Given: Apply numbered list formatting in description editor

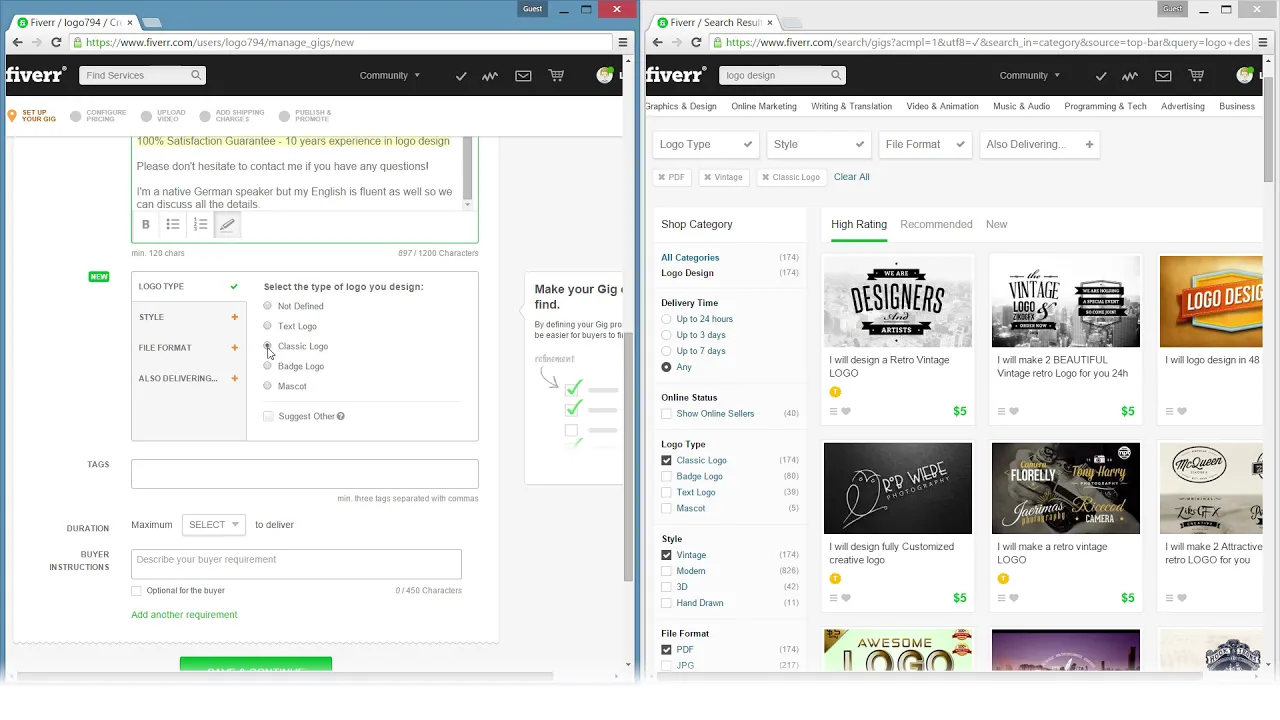Looking at the screenshot, I should pyautogui.click(x=200, y=225).
